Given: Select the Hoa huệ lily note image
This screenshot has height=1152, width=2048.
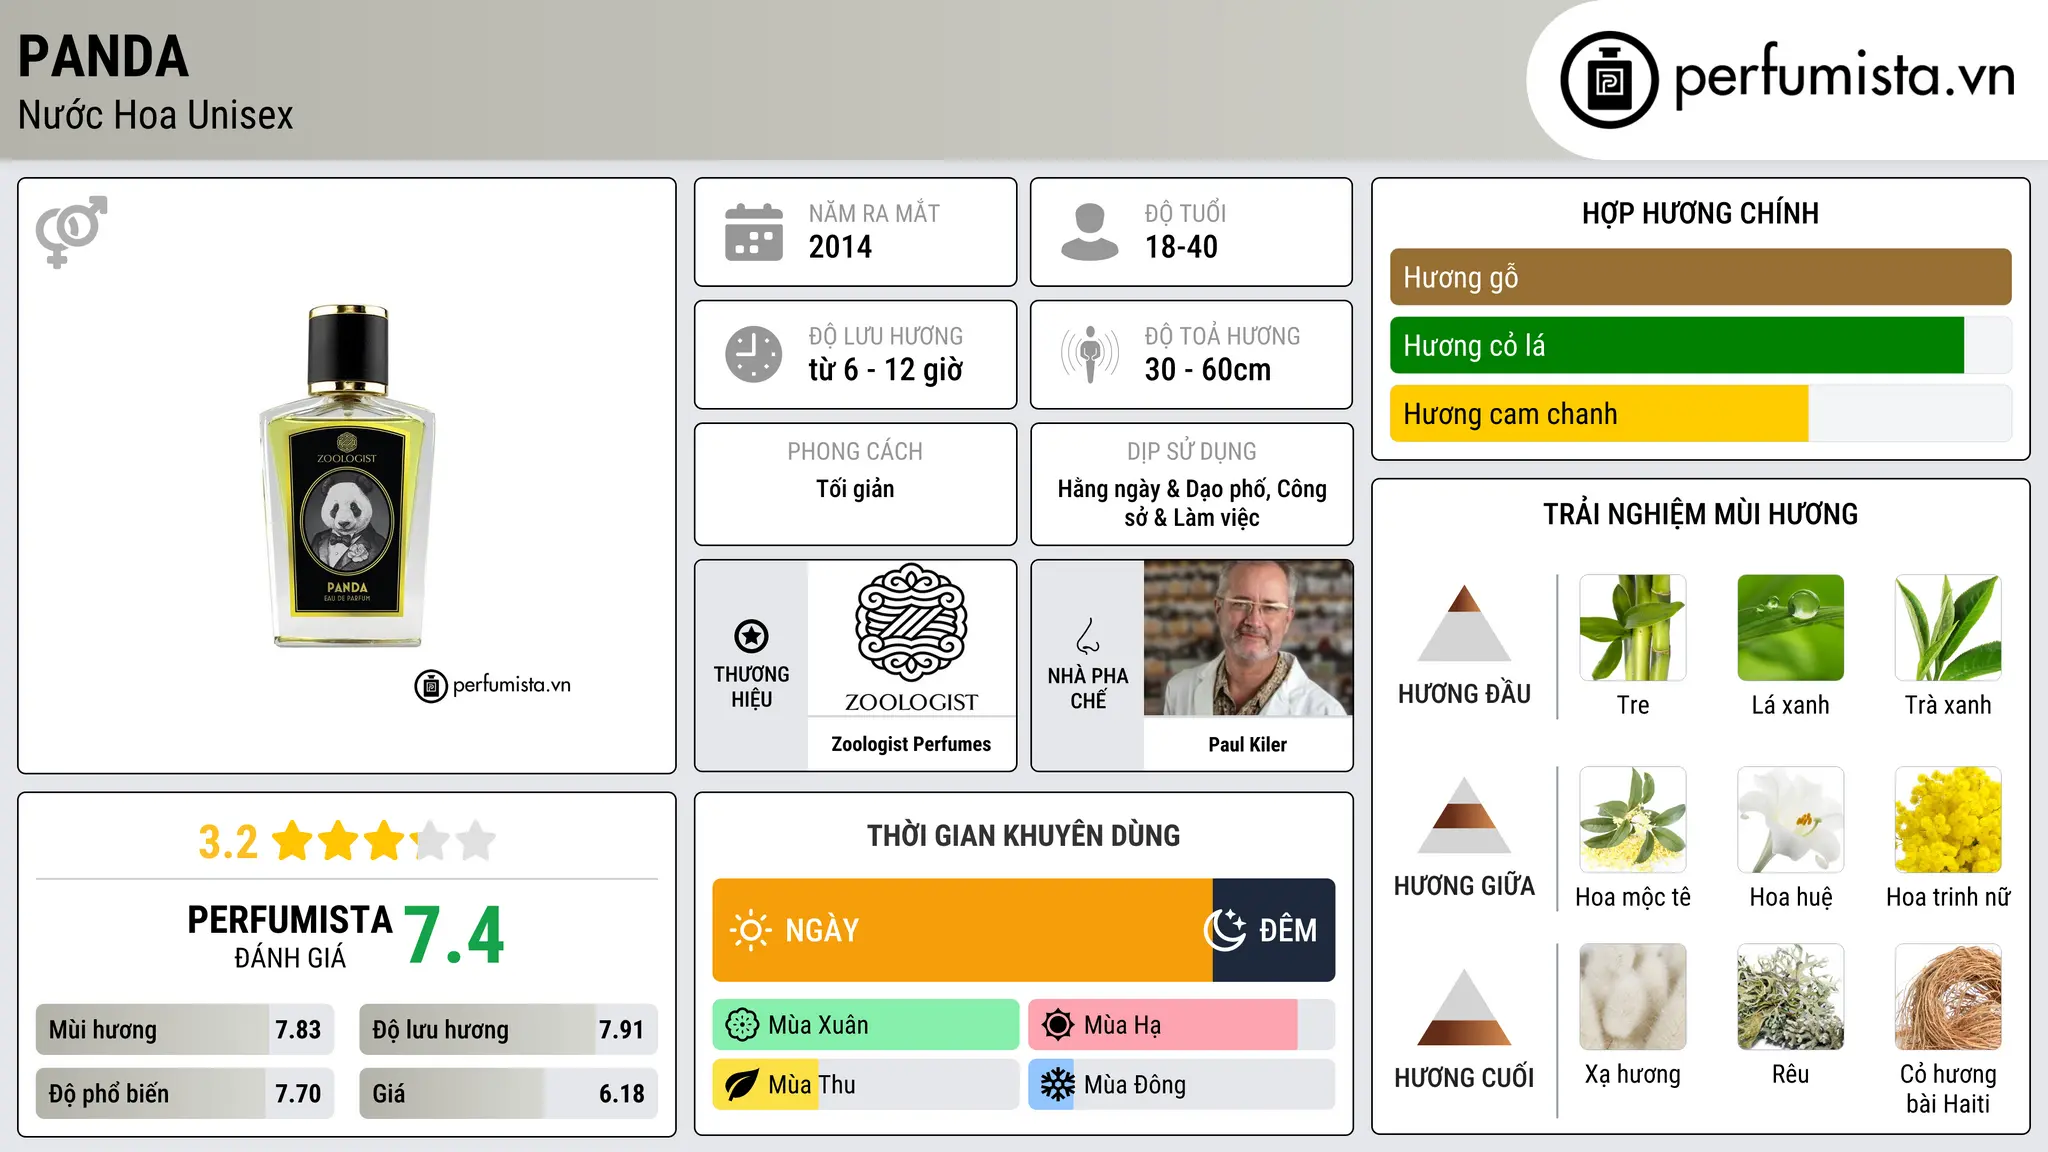Looking at the screenshot, I should (1791, 820).
